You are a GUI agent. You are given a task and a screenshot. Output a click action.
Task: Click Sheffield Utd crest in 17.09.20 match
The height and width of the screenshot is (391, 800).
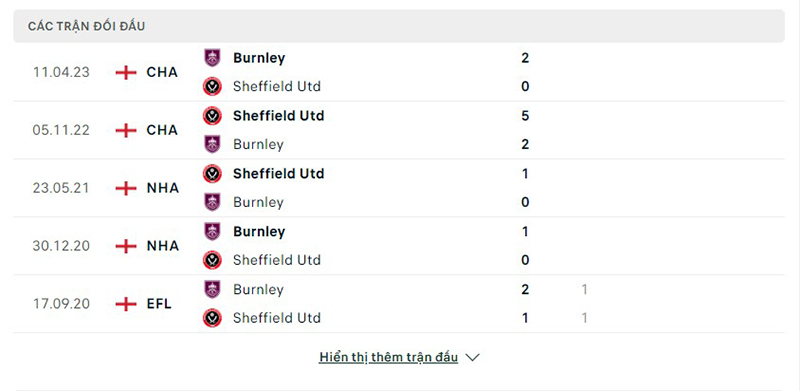(212, 318)
